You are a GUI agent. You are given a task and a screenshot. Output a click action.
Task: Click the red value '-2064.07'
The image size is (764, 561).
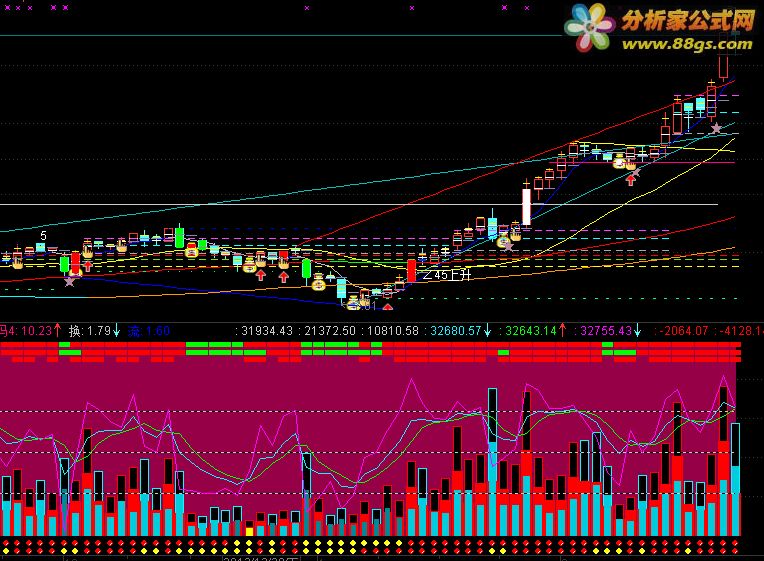(684, 331)
